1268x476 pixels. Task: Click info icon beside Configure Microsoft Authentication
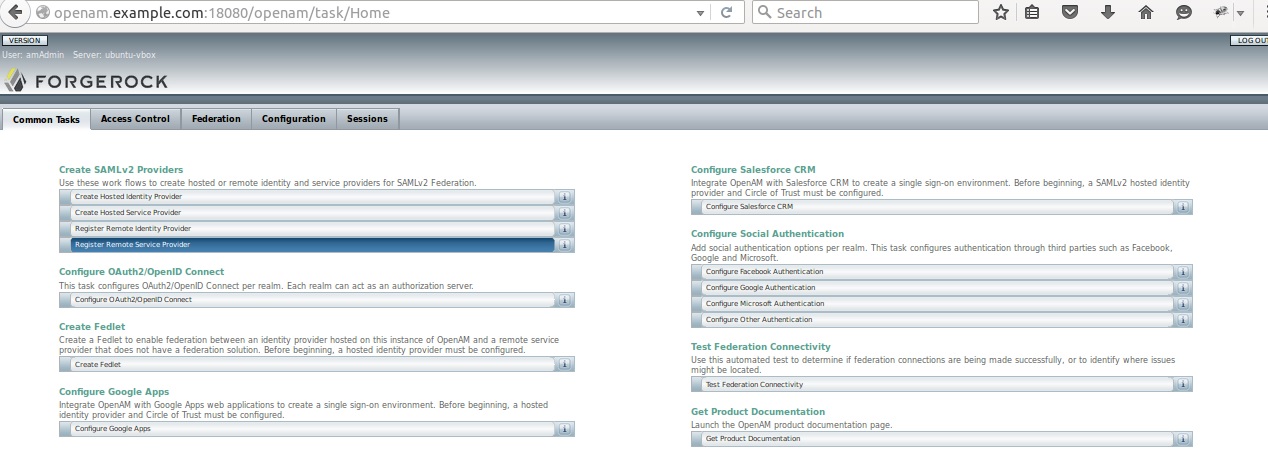1182,304
